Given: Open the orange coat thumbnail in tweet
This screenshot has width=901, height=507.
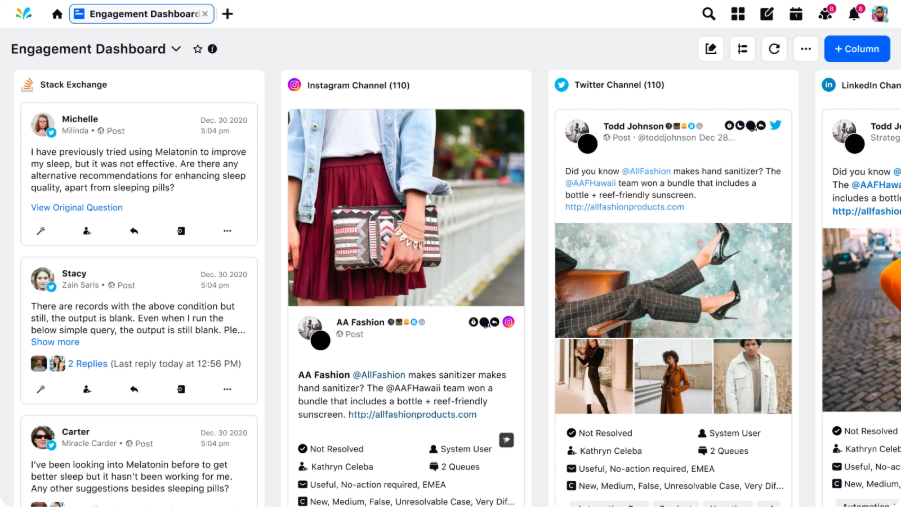Looking at the screenshot, I should coord(673,377).
